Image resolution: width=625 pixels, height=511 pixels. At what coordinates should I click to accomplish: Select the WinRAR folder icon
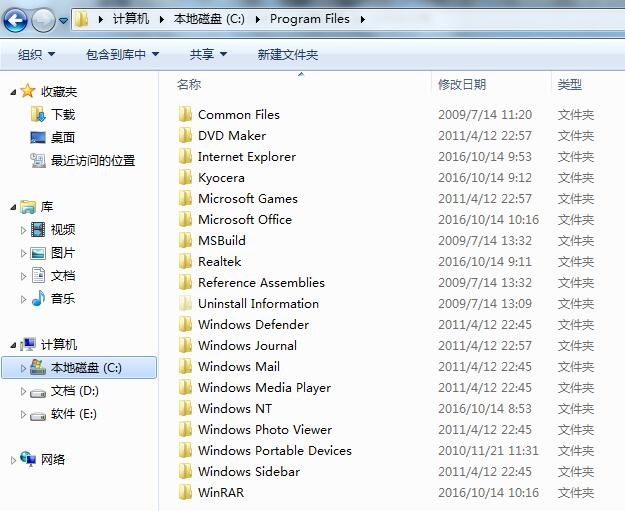coord(185,492)
